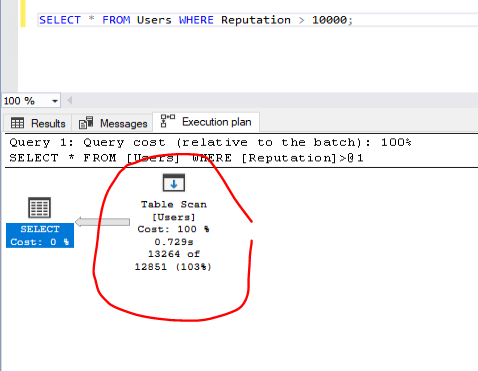Click the SELECT result grid icon

39,207
